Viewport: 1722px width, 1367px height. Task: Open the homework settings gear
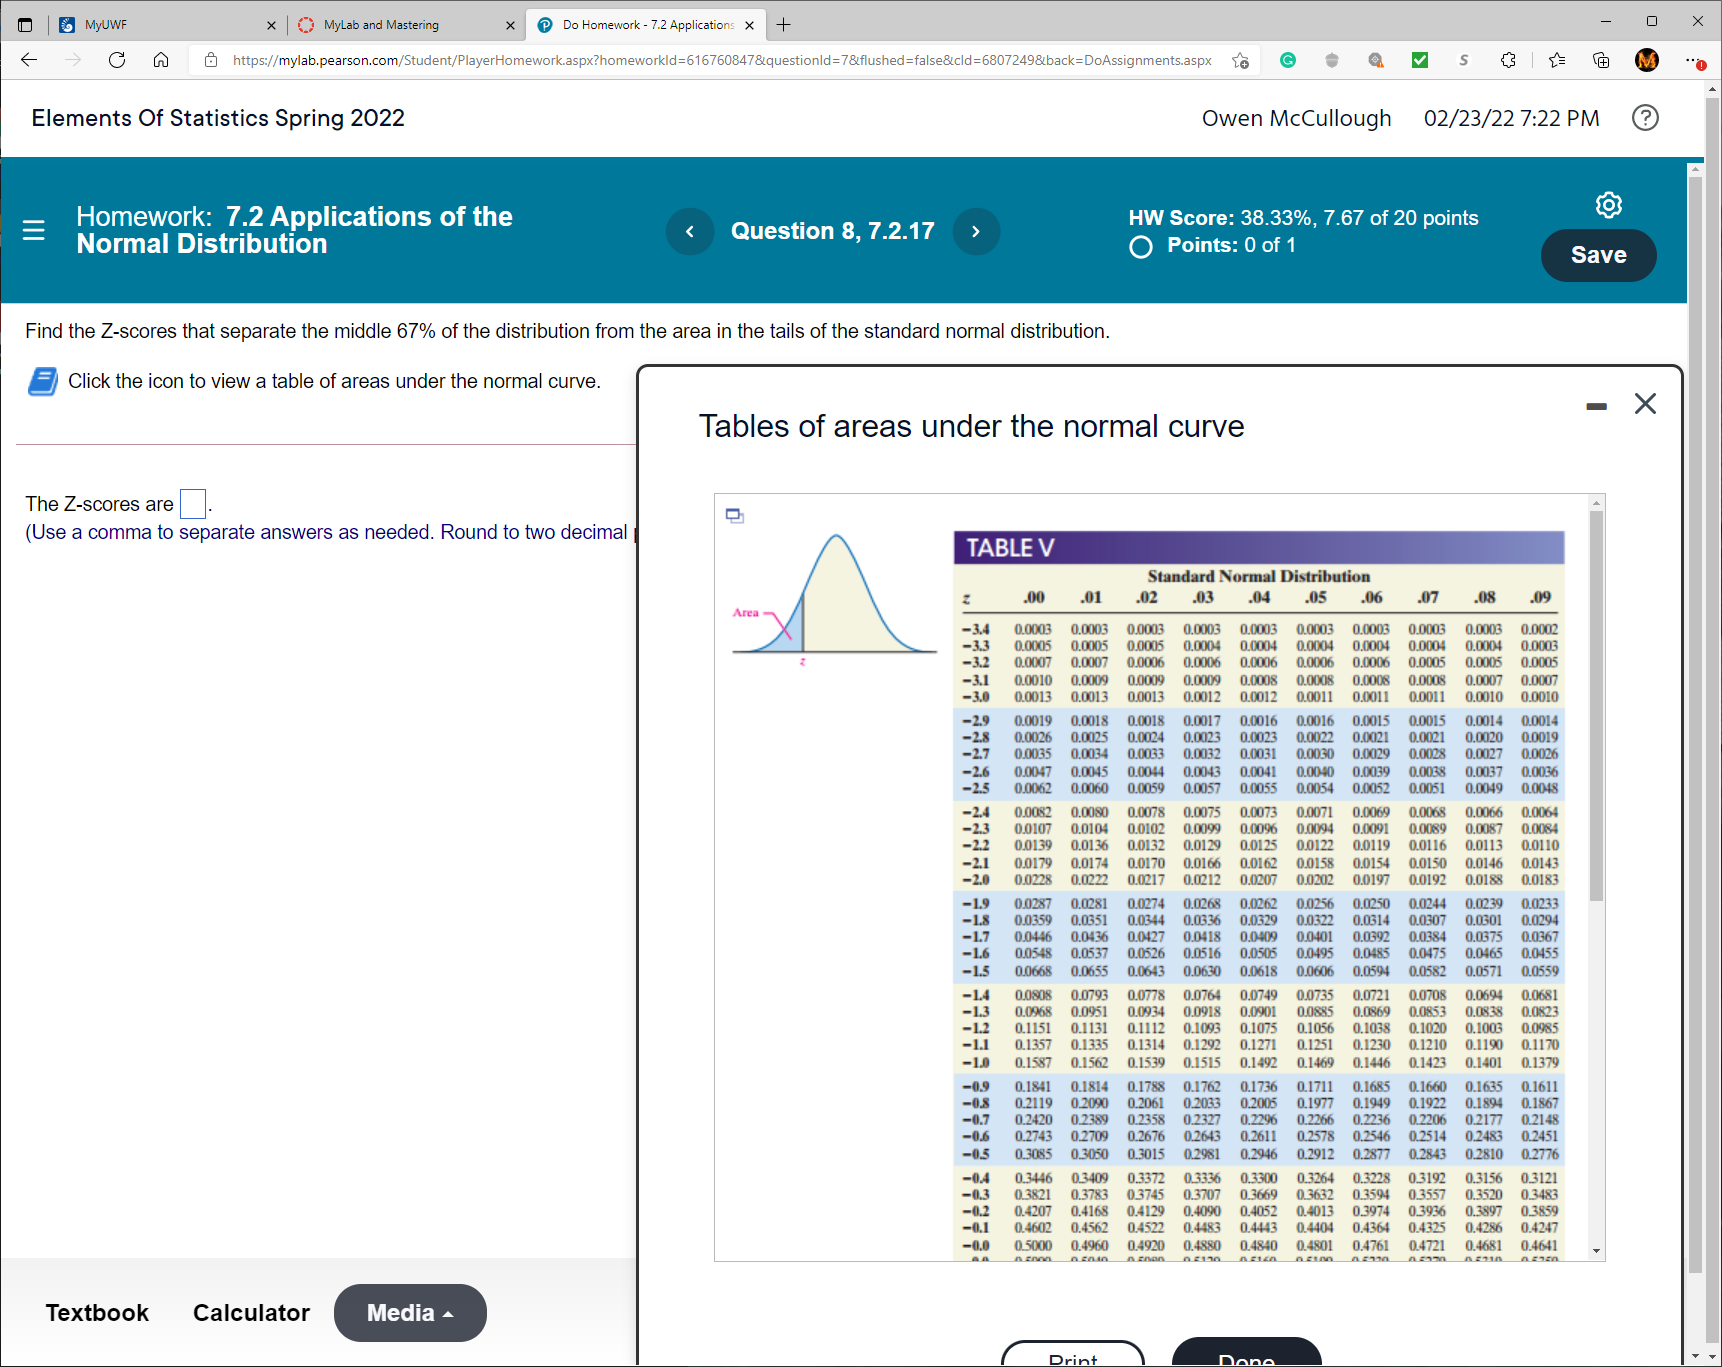[x=1609, y=205]
